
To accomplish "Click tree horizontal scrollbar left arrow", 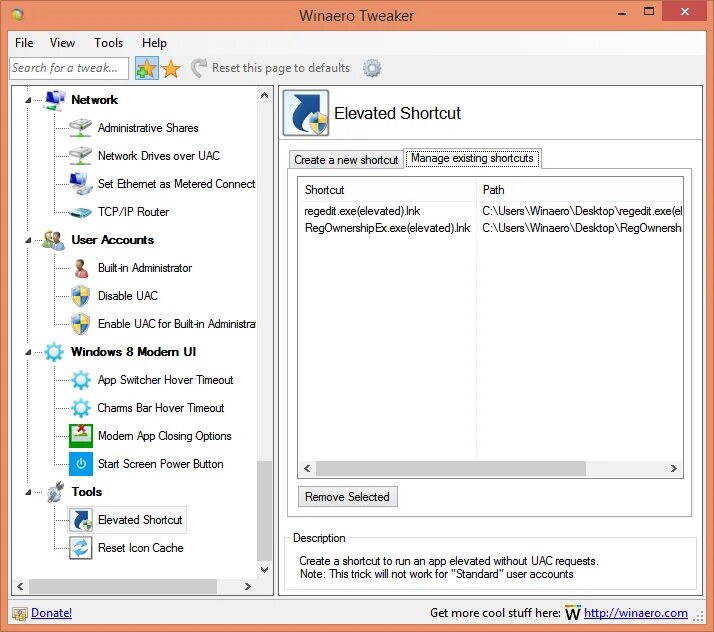I will 20,586.
